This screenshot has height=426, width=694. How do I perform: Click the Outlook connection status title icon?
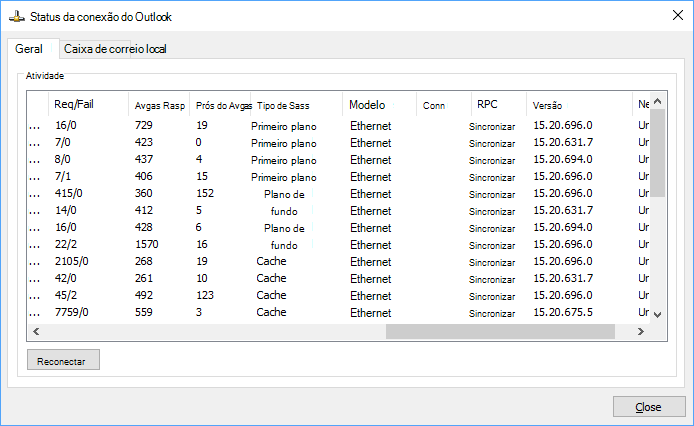17,17
